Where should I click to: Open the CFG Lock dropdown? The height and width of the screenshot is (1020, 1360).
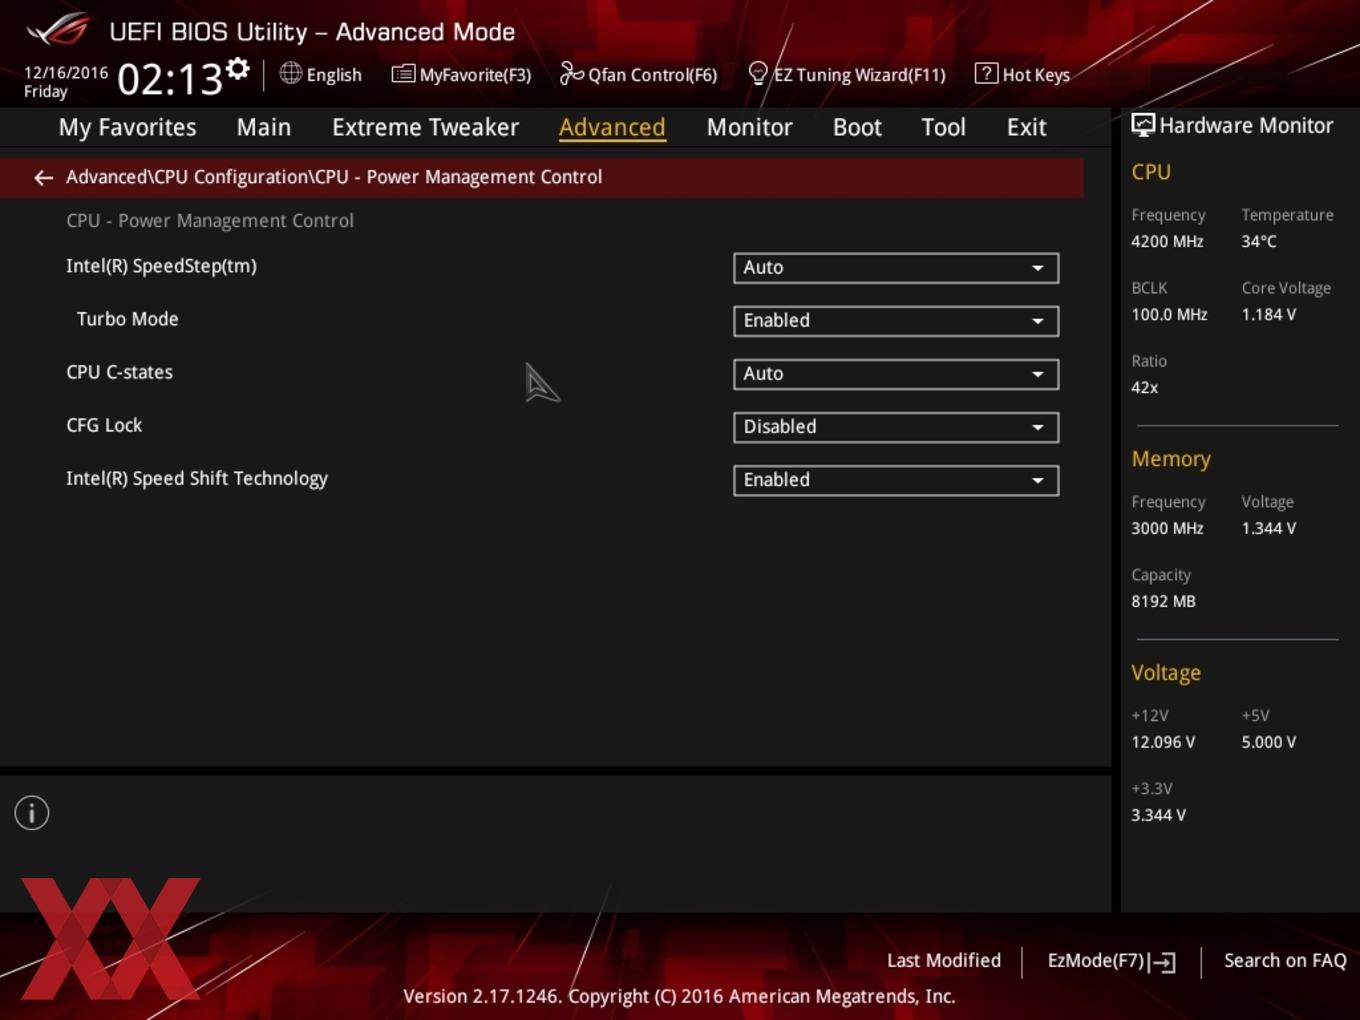(896, 427)
